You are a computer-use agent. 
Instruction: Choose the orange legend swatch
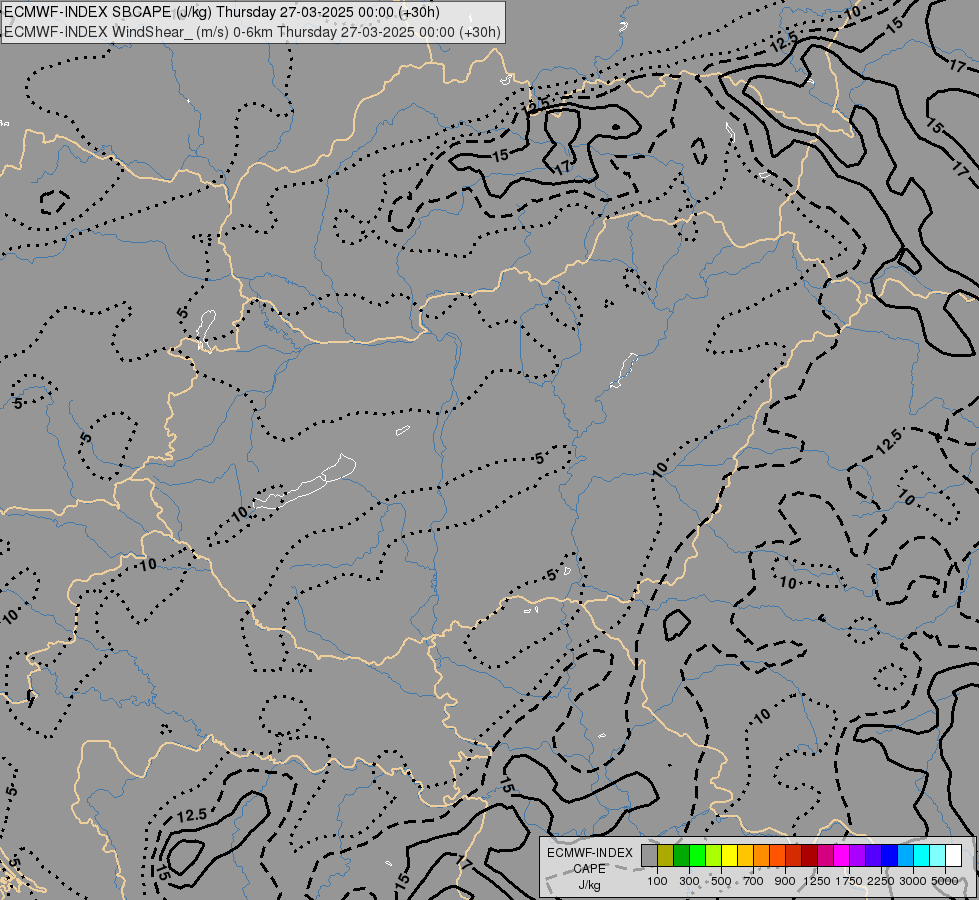tap(761, 856)
